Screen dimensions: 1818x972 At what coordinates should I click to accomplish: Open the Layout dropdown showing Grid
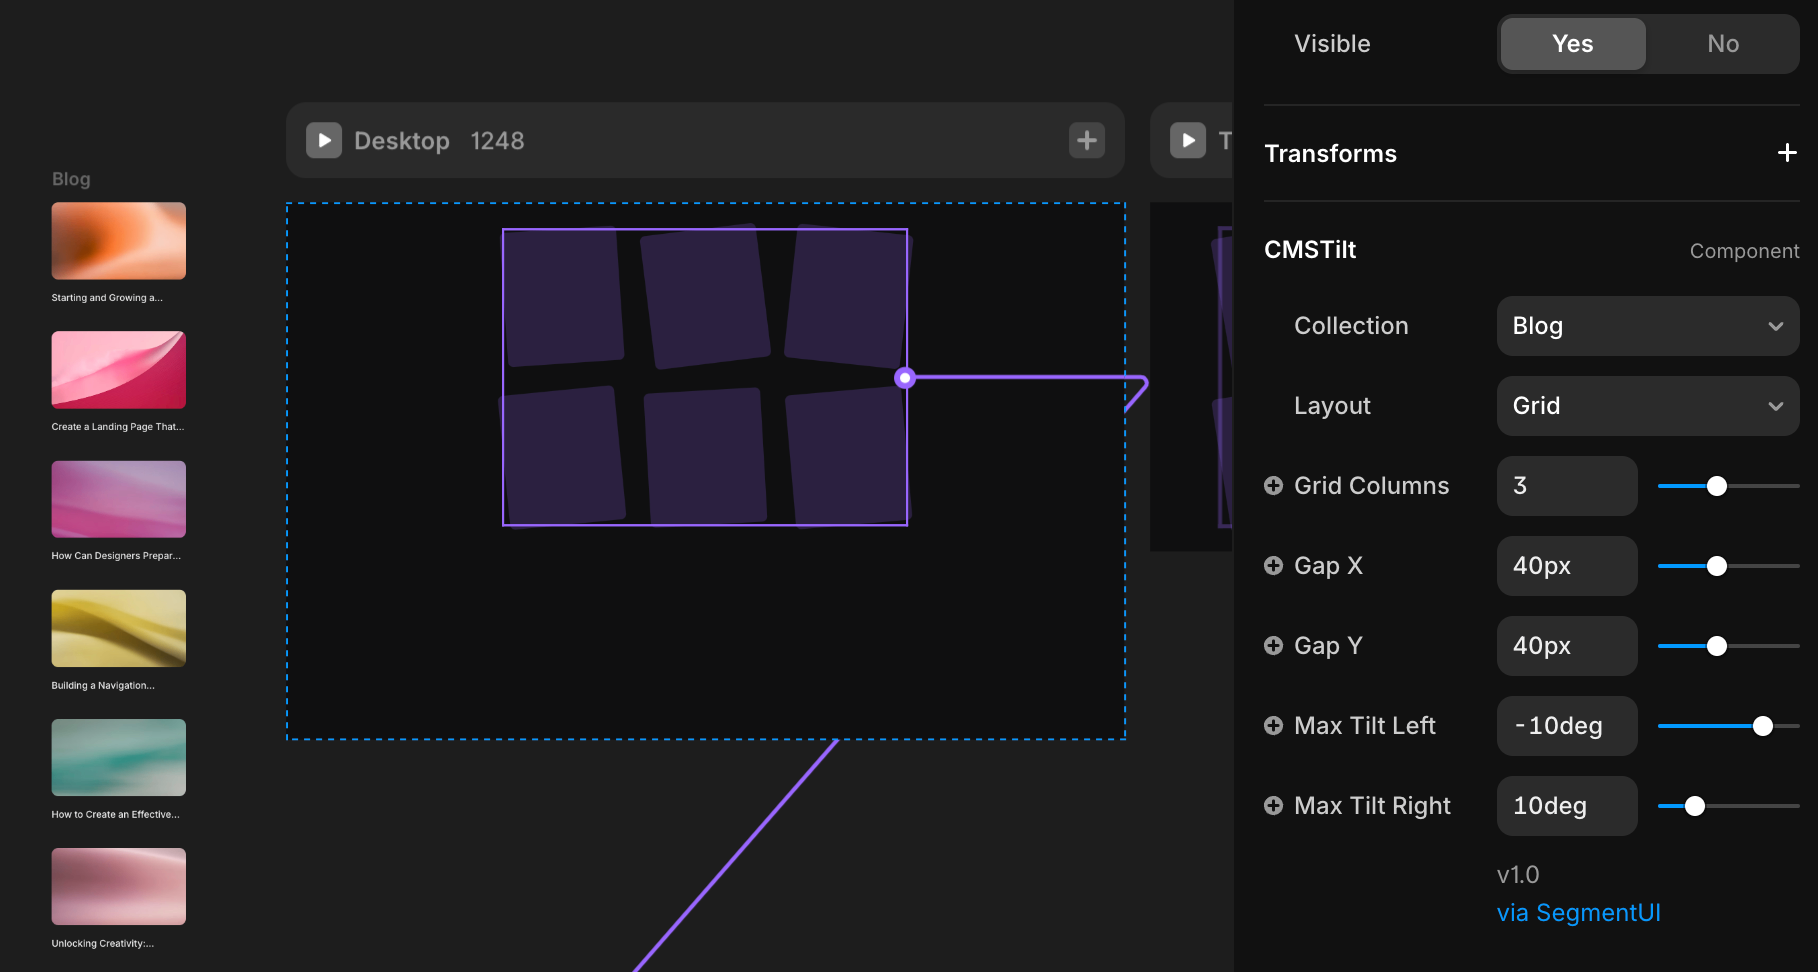point(1647,406)
